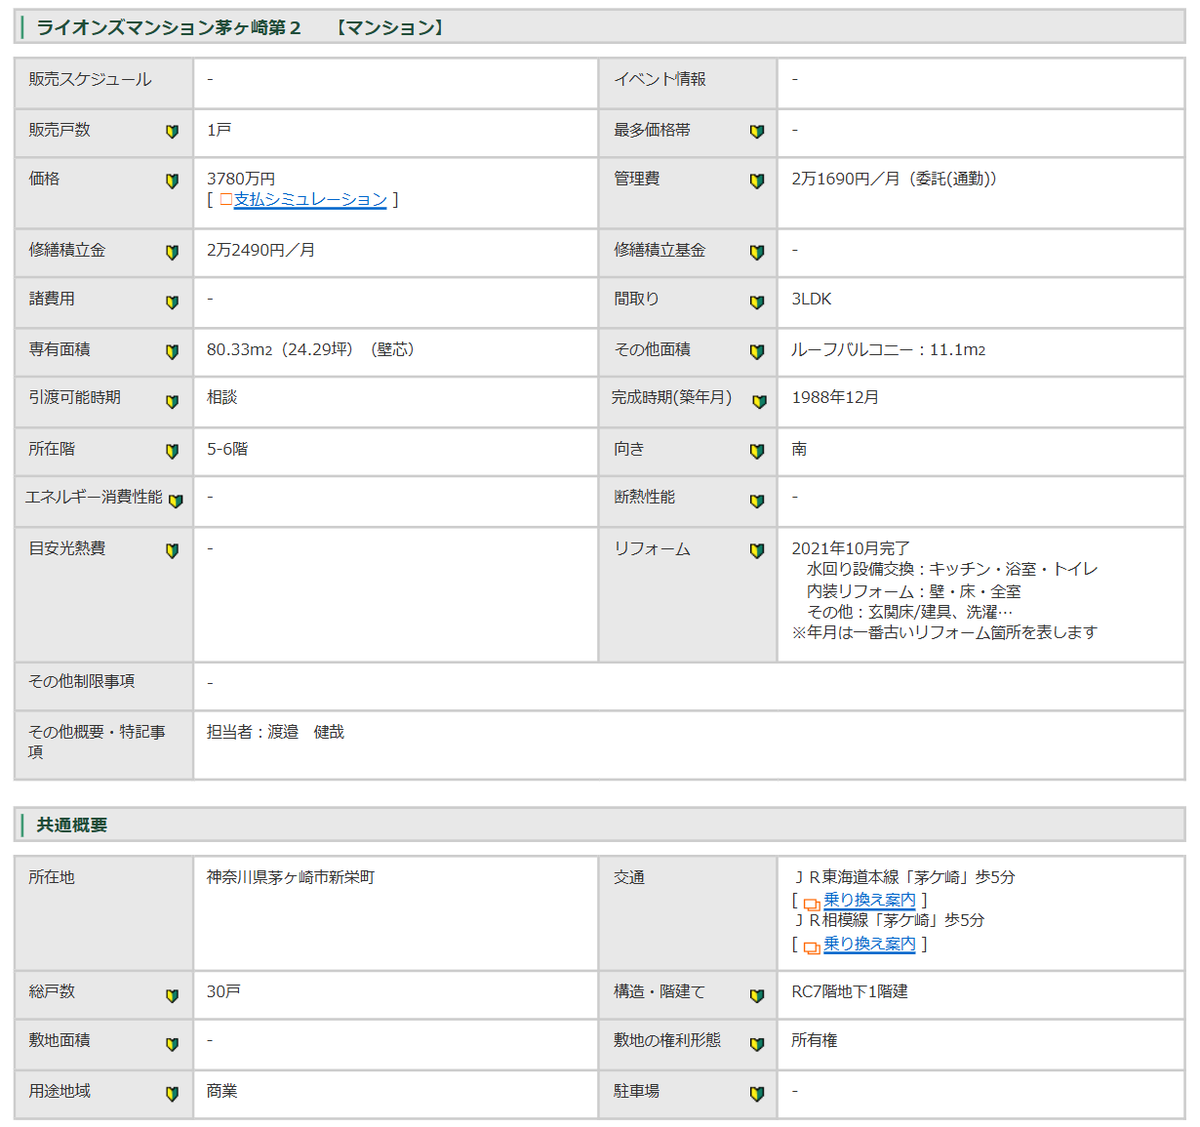This screenshot has height=1127, width=1200.
Task: Open the help icon for エネルギー消費性能
Action: [x=176, y=500]
